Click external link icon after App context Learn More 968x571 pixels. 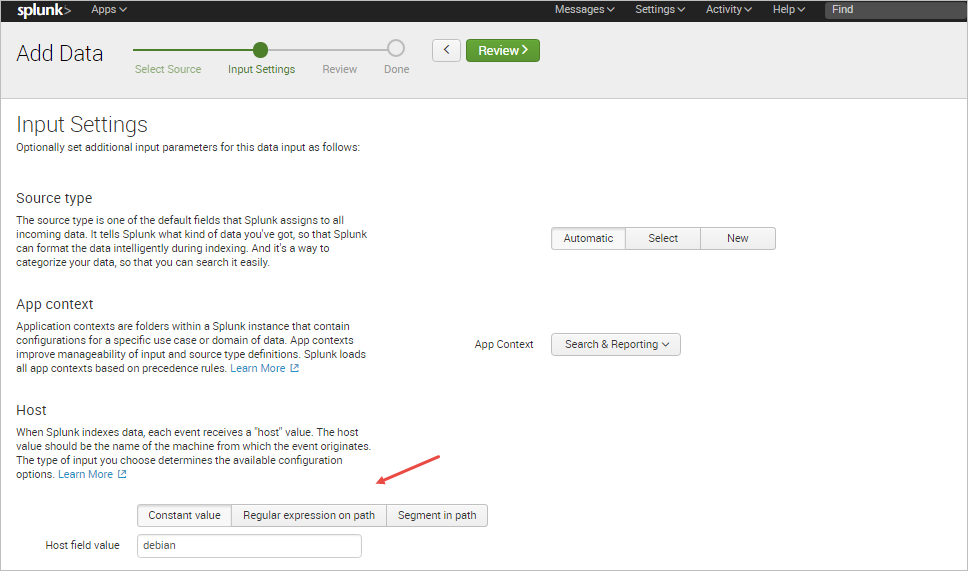tap(295, 369)
